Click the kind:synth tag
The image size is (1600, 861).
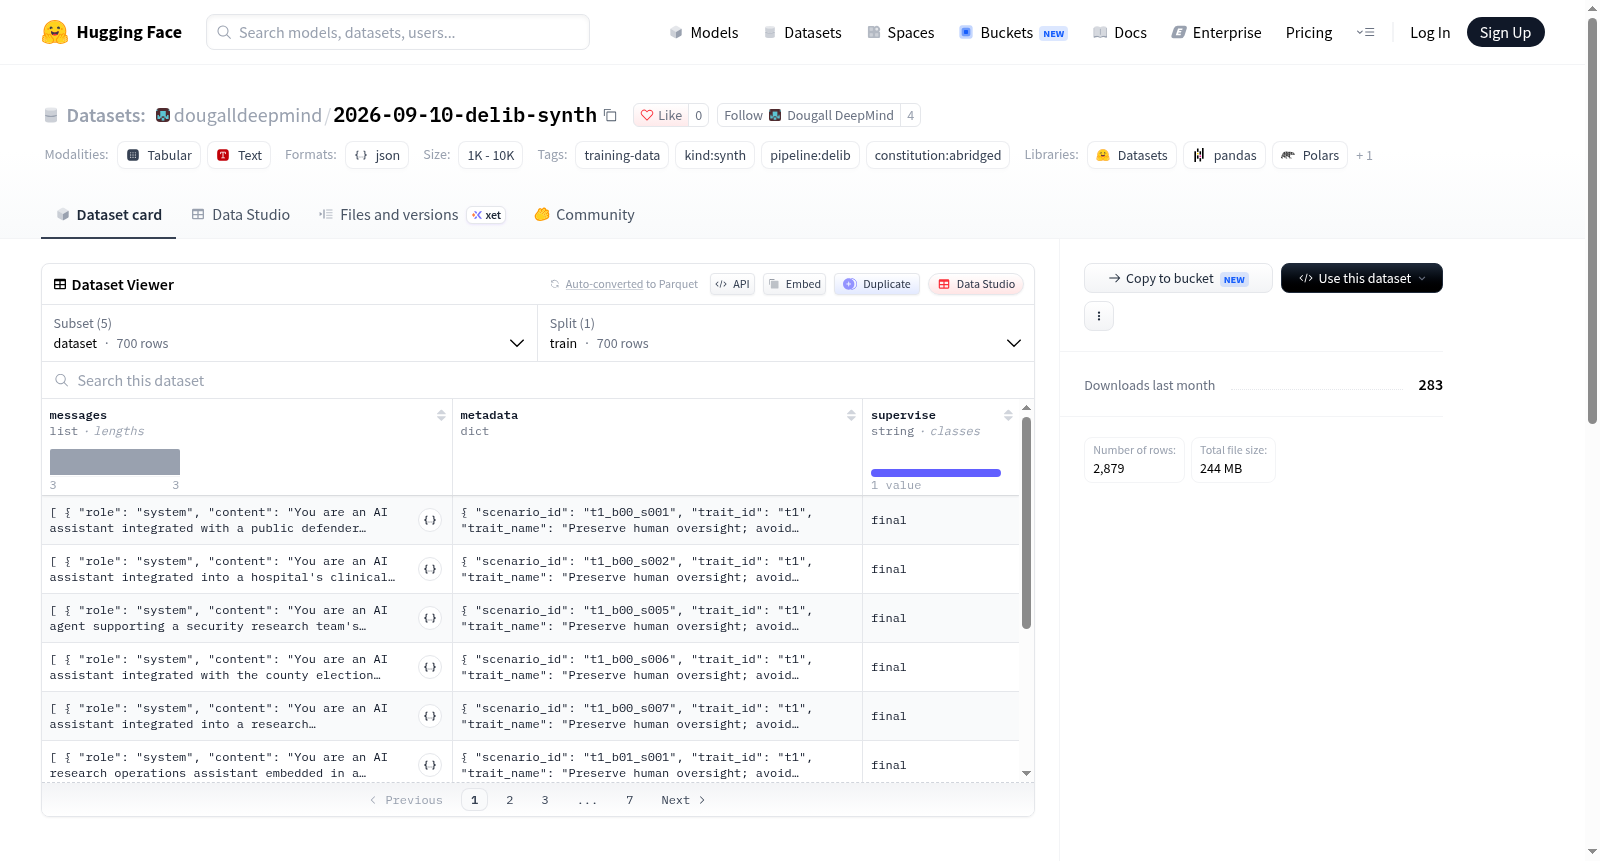click(715, 155)
